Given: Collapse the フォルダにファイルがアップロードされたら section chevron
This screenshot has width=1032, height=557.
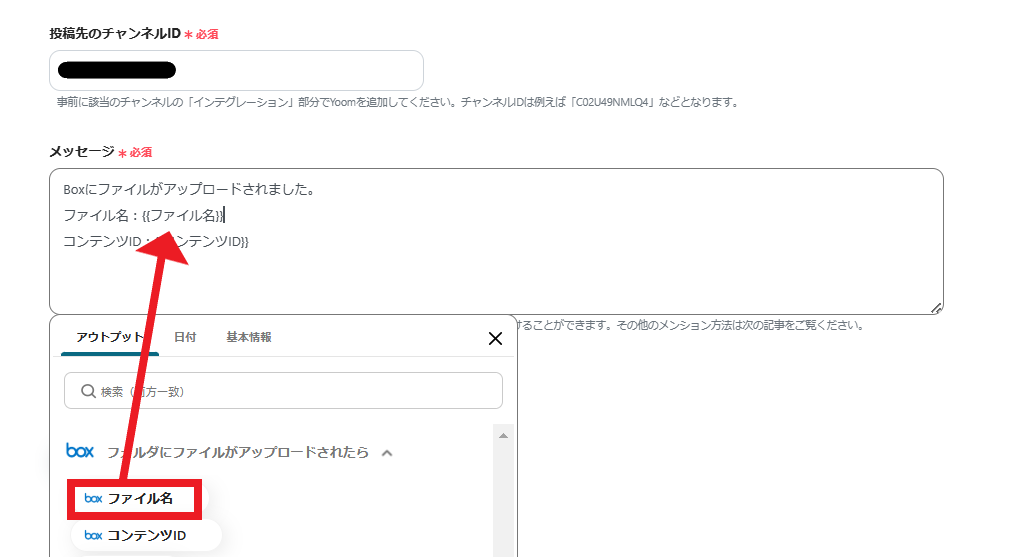Looking at the screenshot, I should pos(387,453).
